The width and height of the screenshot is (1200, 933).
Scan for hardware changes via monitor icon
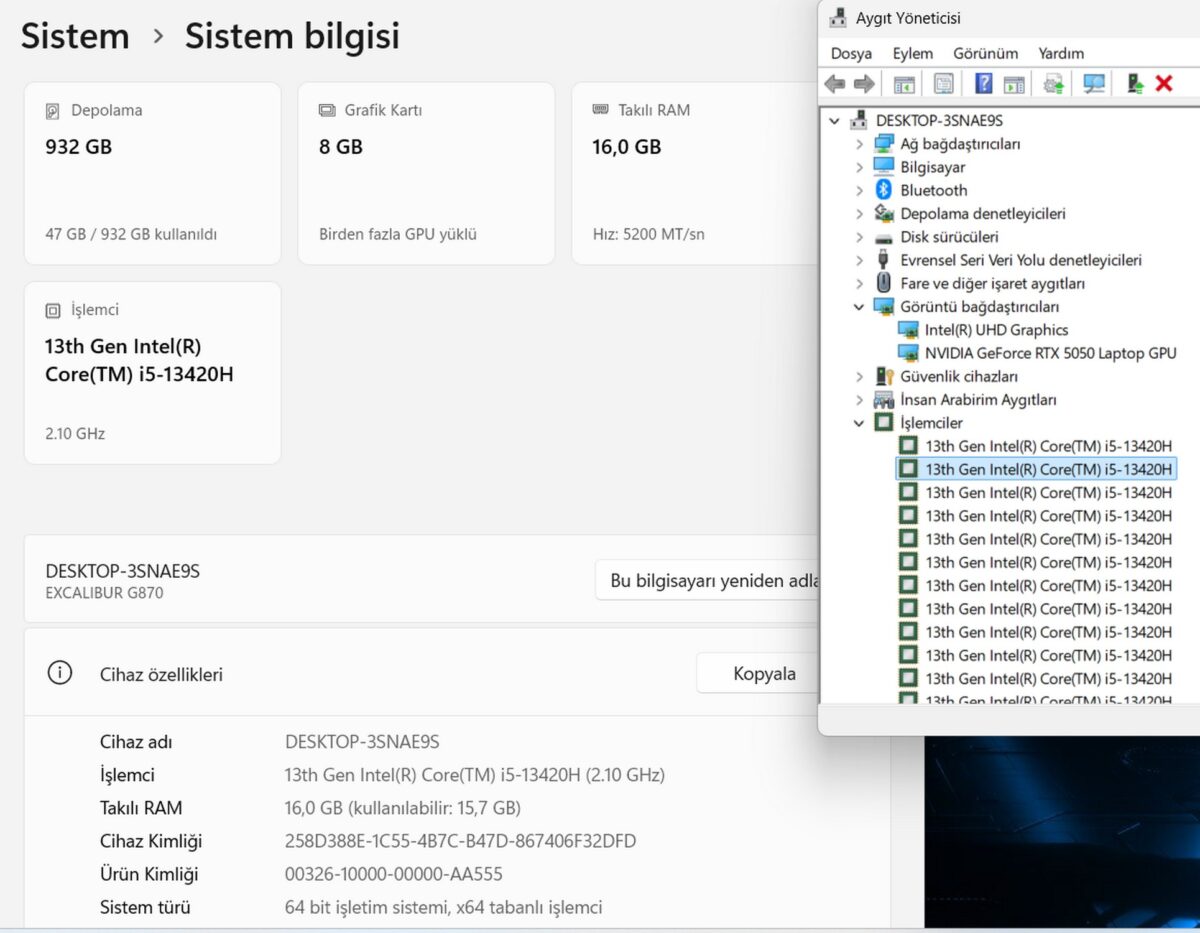[1094, 84]
